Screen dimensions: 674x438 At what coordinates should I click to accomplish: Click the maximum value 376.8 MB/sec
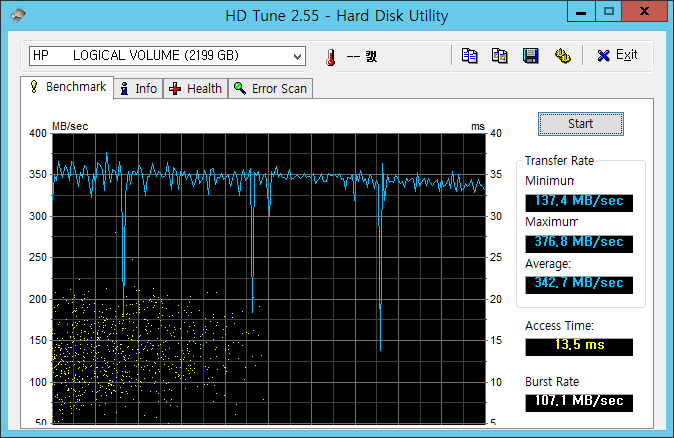579,244
